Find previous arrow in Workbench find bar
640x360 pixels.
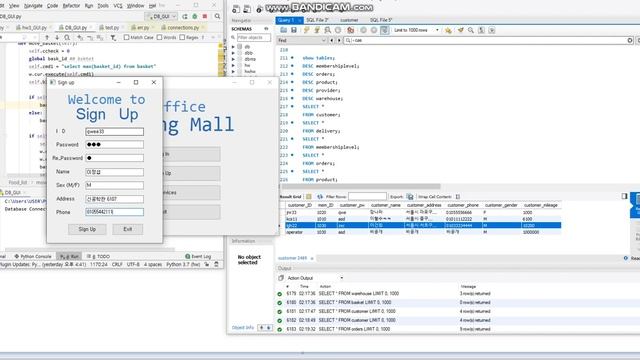[331, 40]
